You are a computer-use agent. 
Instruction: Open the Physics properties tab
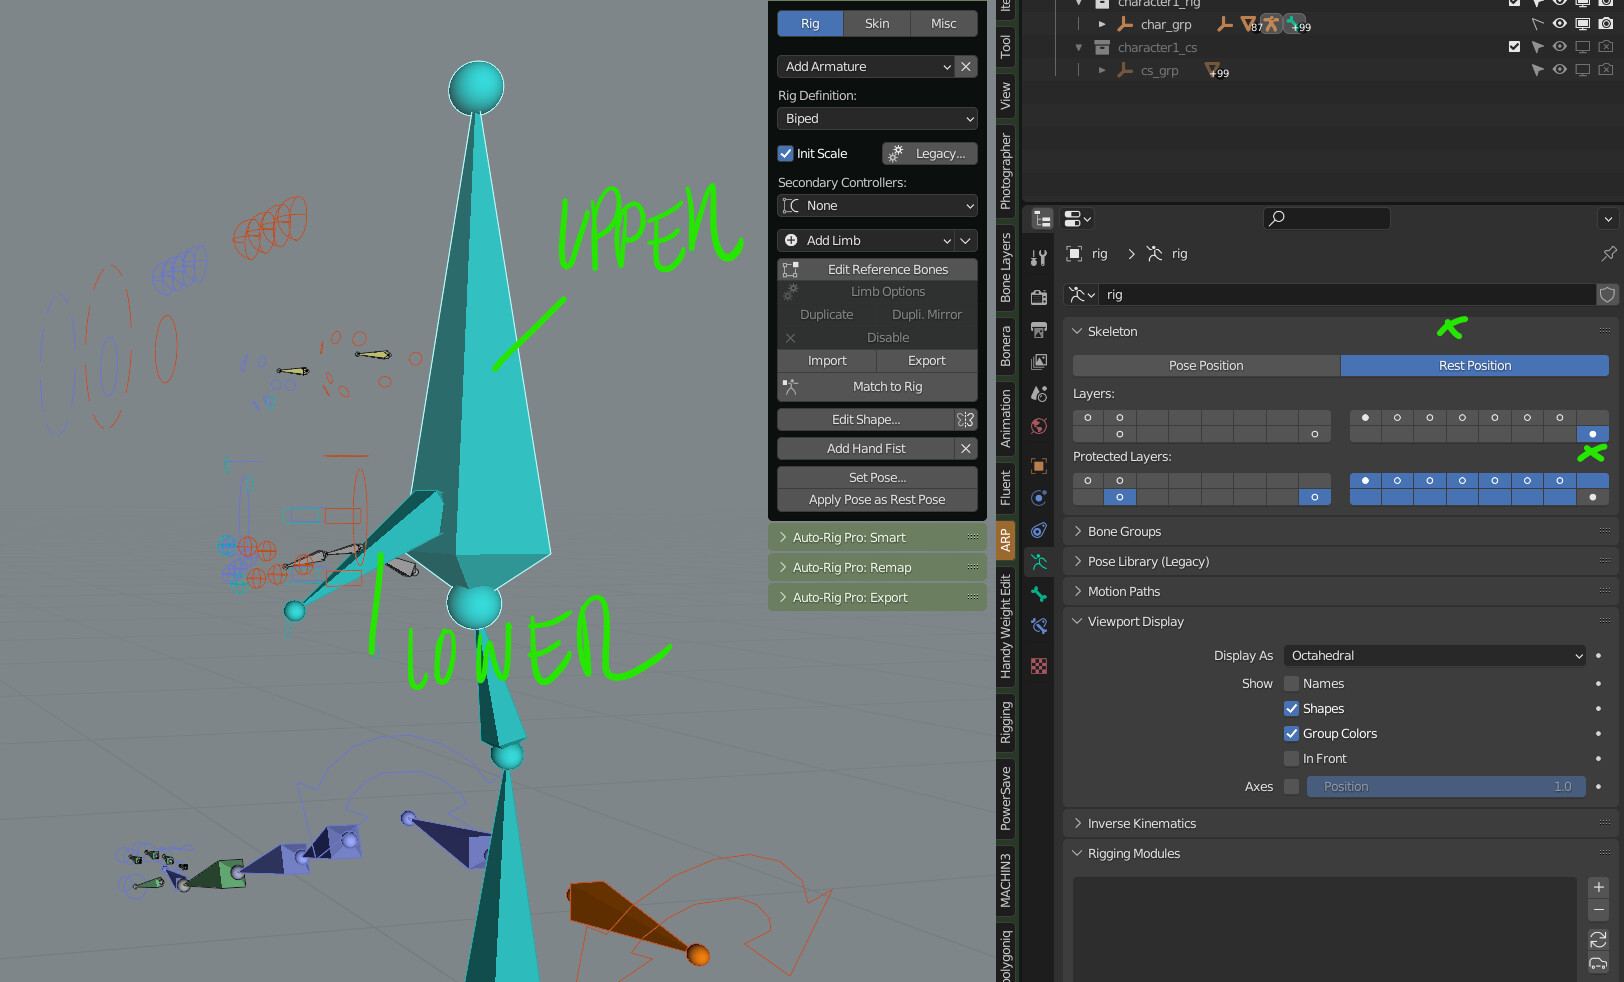pyautogui.click(x=1039, y=498)
